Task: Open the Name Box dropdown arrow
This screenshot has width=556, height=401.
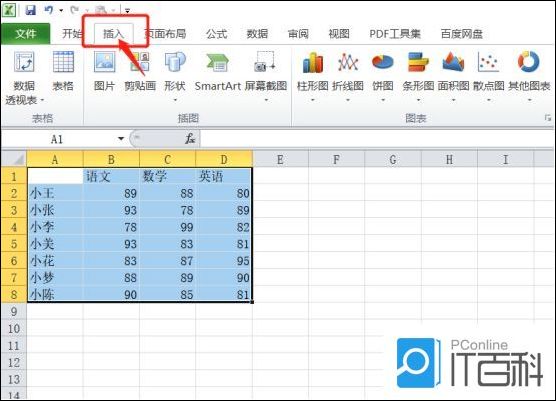Action: point(121,139)
